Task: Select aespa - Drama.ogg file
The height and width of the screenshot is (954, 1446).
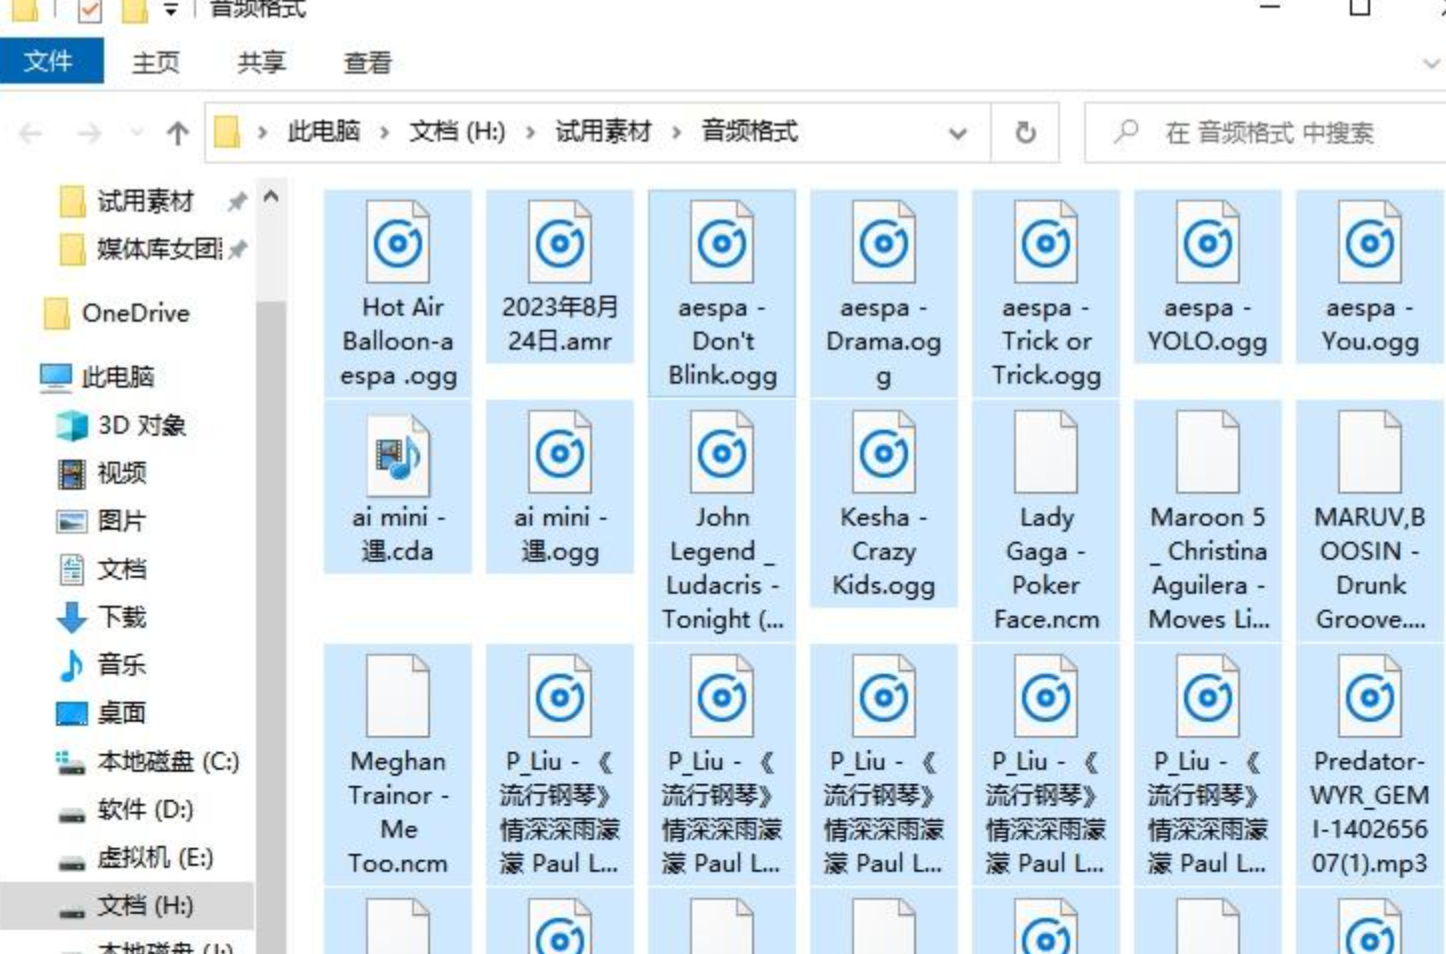Action: 884,293
